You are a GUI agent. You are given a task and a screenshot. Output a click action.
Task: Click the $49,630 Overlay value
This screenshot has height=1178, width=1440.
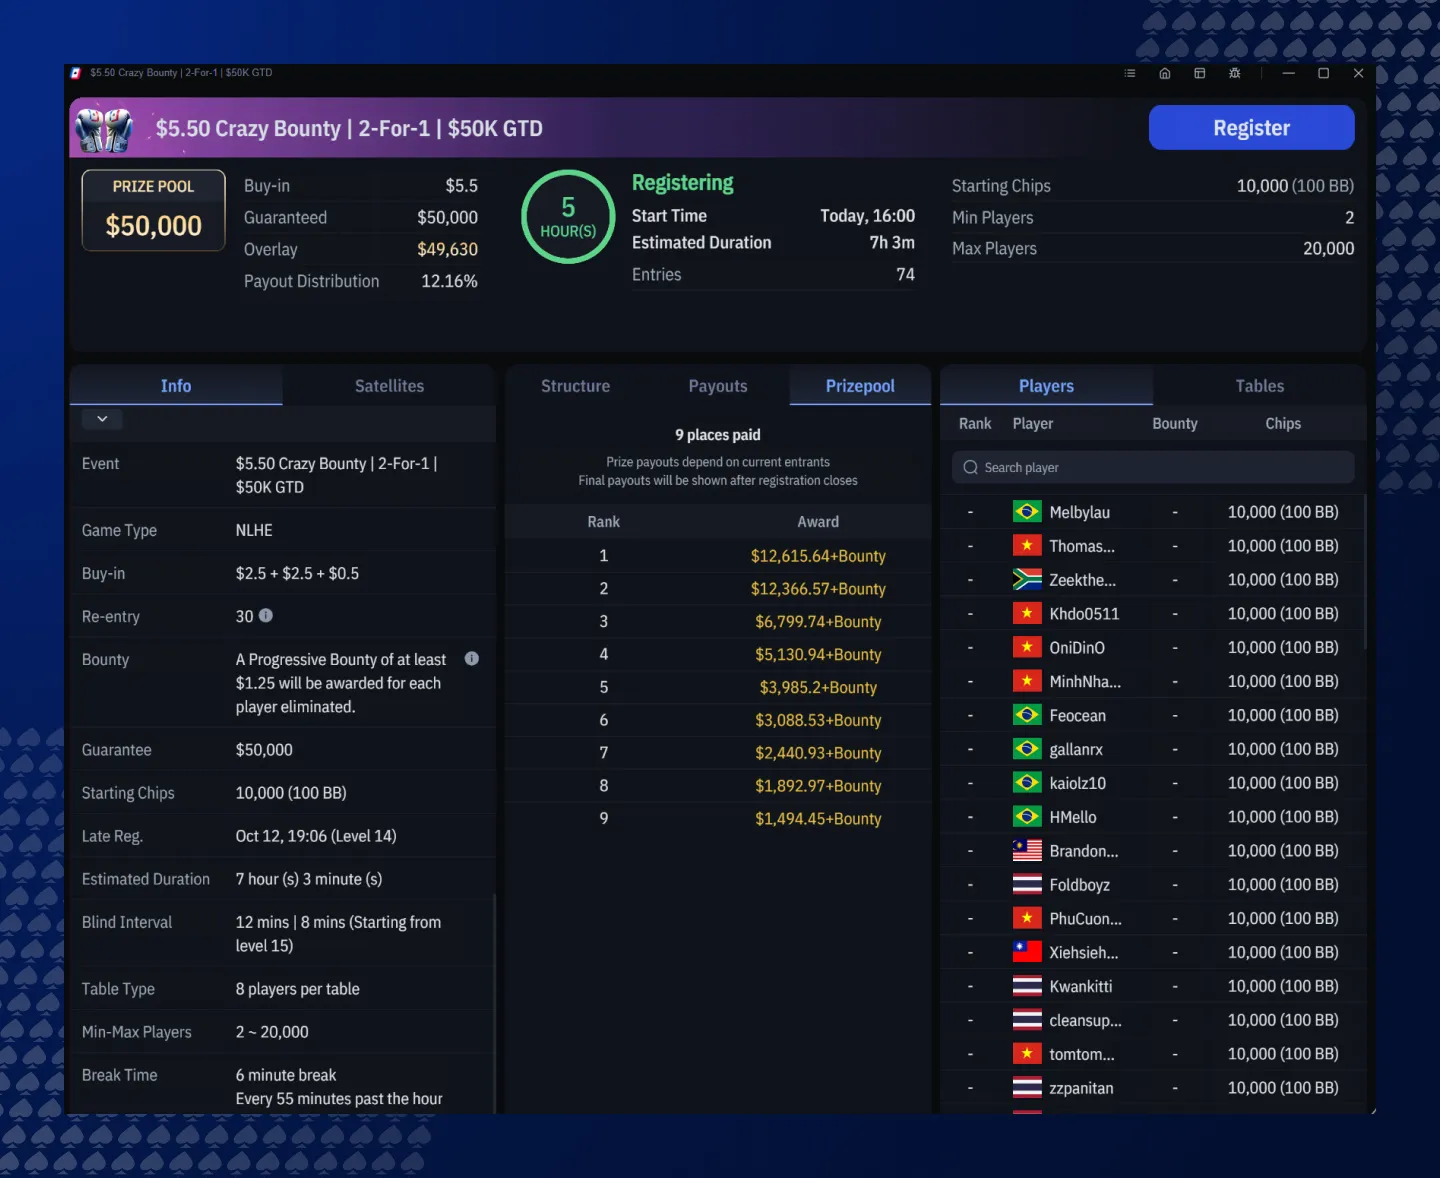point(447,250)
